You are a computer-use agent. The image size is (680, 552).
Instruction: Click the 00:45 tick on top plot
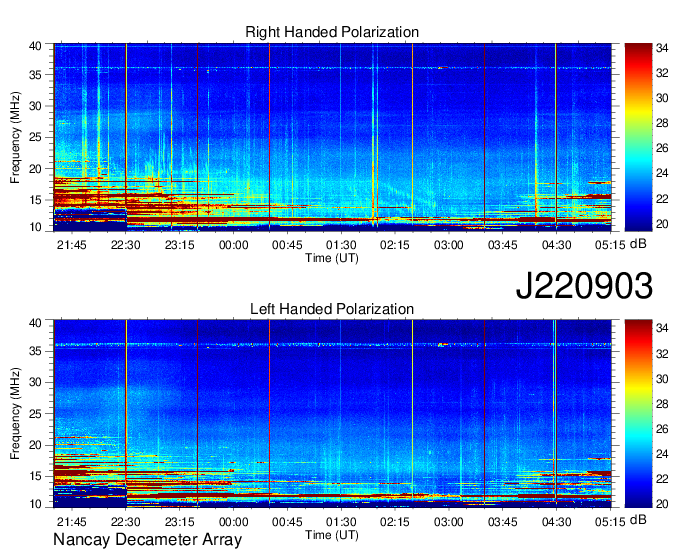(x=287, y=245)
